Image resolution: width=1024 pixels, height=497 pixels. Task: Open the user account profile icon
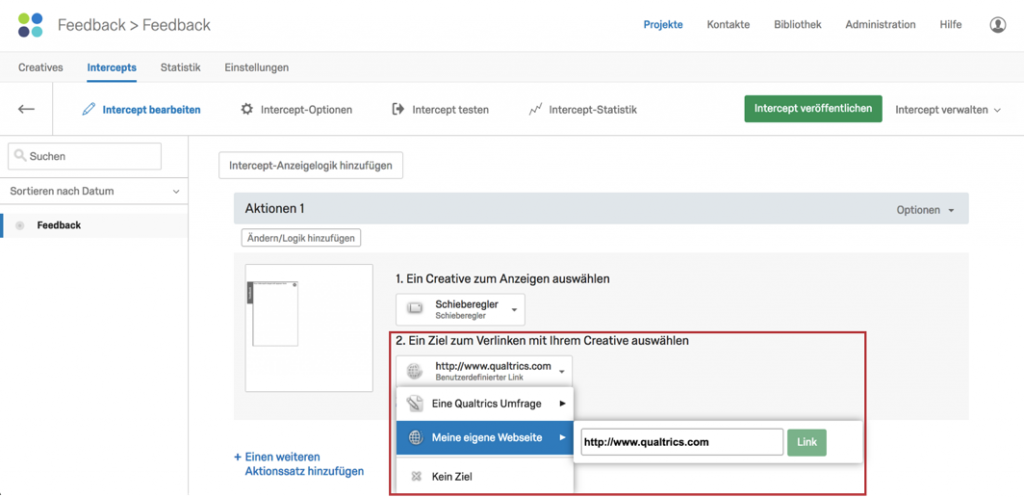(x=997, y=25)
